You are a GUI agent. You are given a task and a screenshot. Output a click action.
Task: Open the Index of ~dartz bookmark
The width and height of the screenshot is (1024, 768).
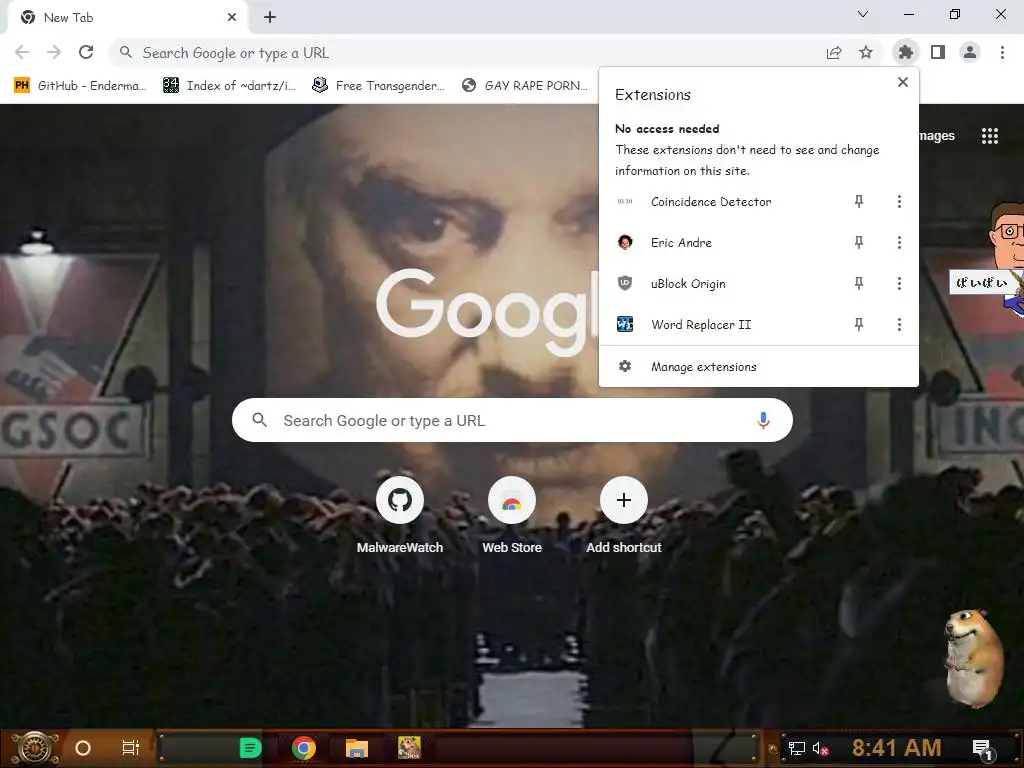tap(230, 86)
